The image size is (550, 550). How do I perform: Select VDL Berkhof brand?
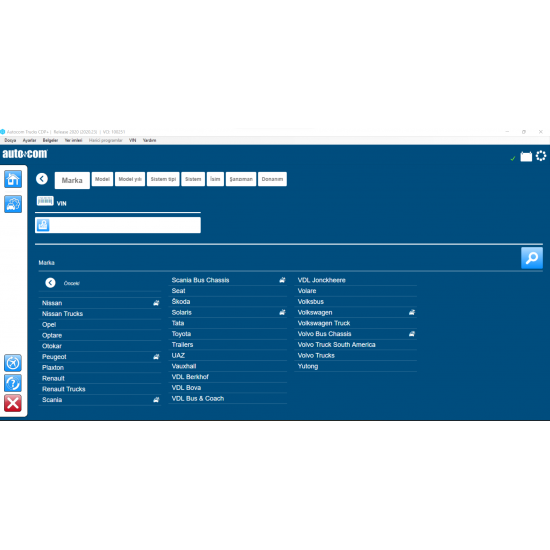pyautogui.click(x=228, y=377)
